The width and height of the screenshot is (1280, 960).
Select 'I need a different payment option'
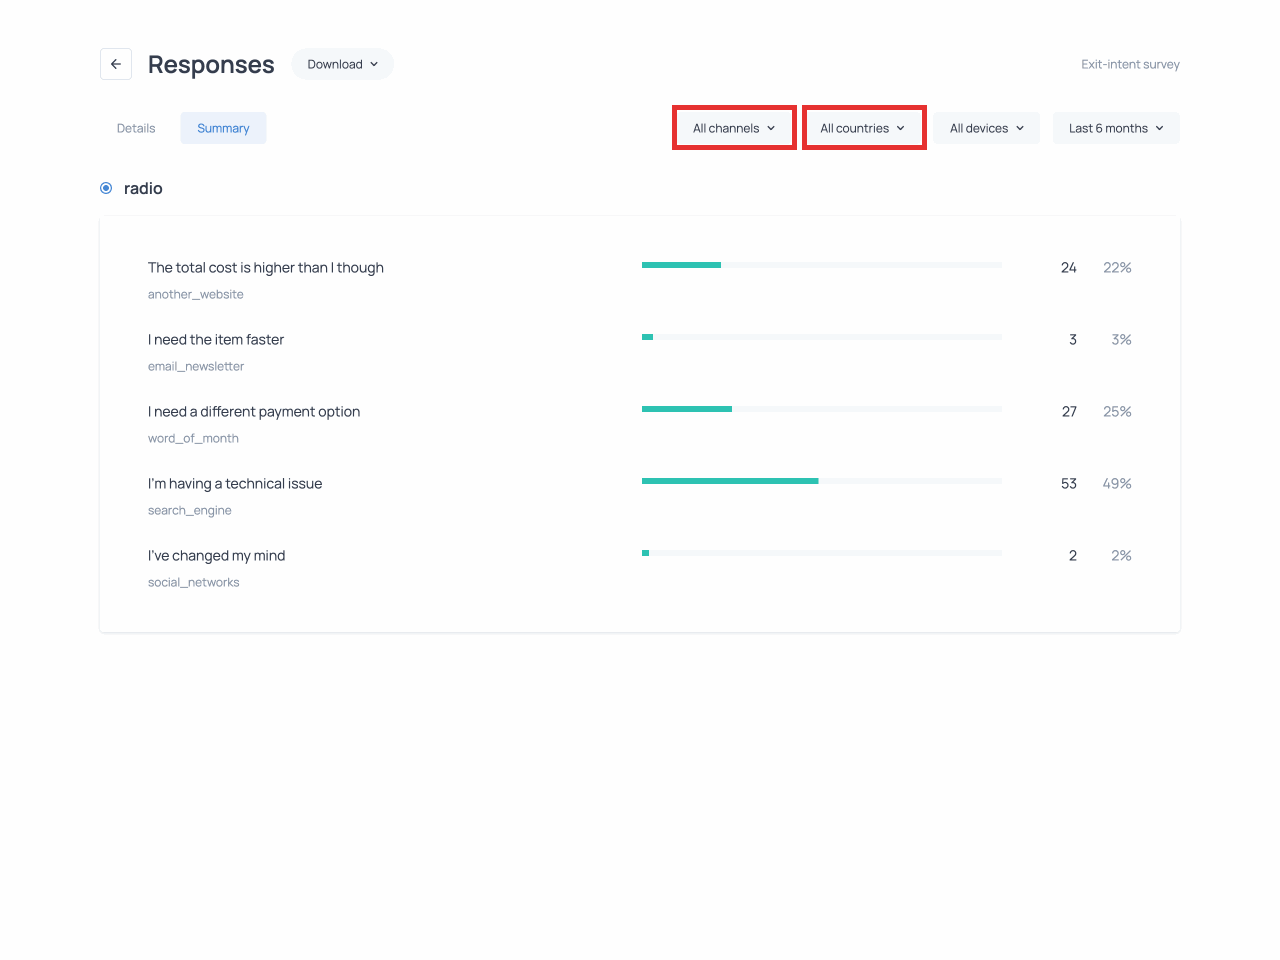pyautogui.click(x=254, y=411)
